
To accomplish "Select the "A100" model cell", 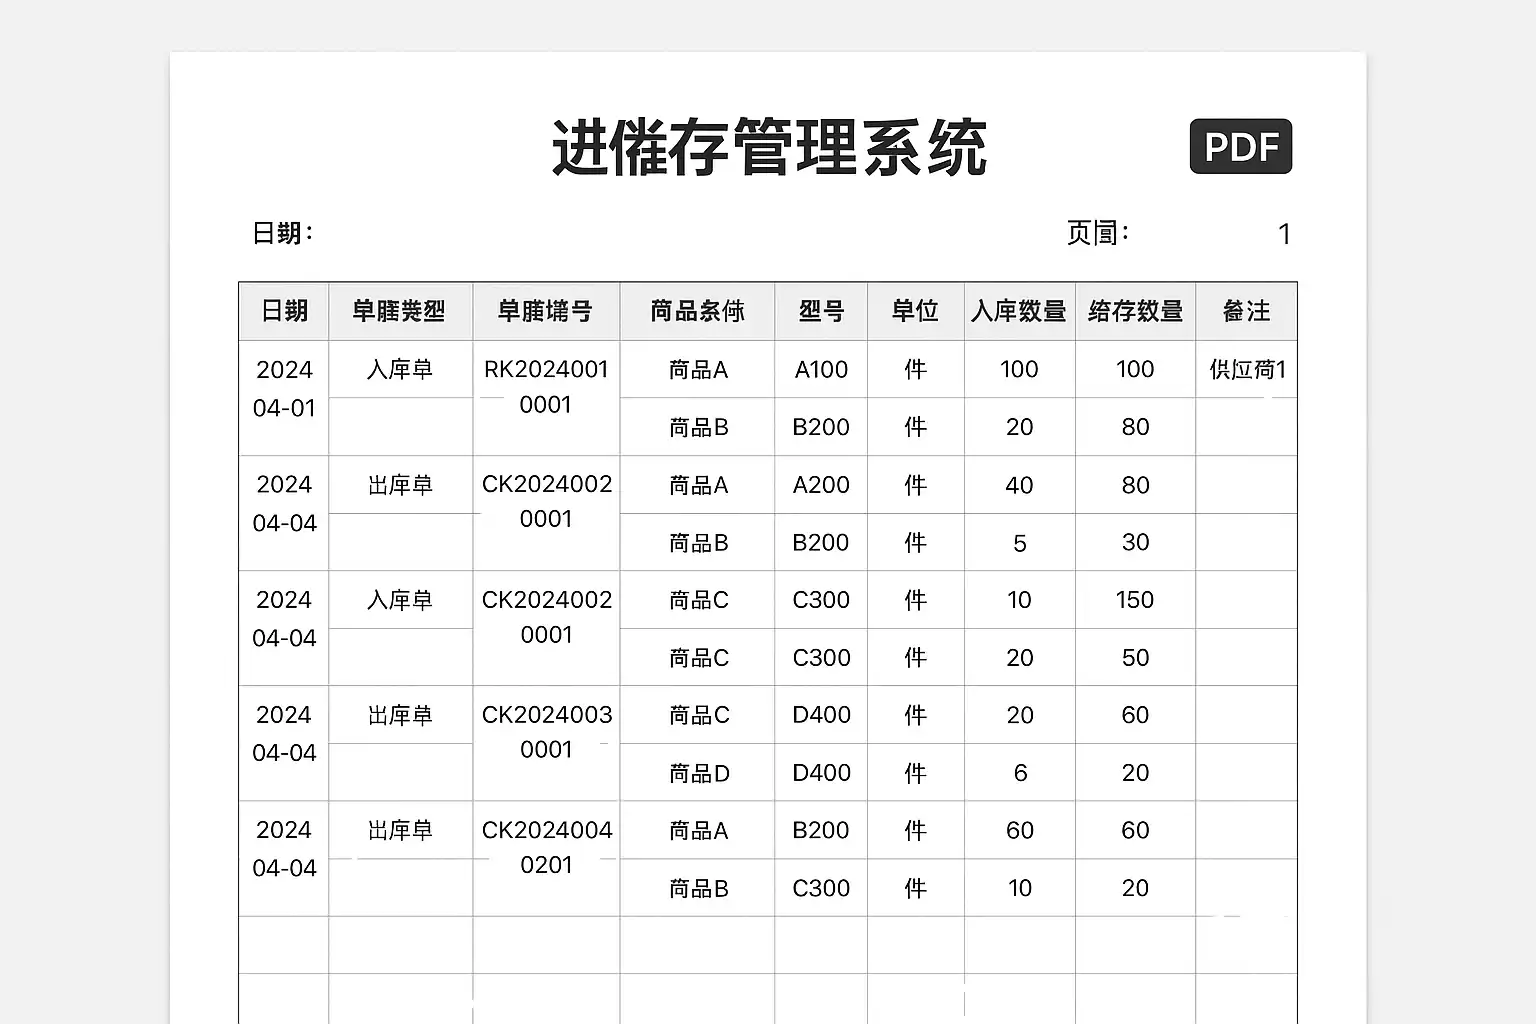I will 821,370.
